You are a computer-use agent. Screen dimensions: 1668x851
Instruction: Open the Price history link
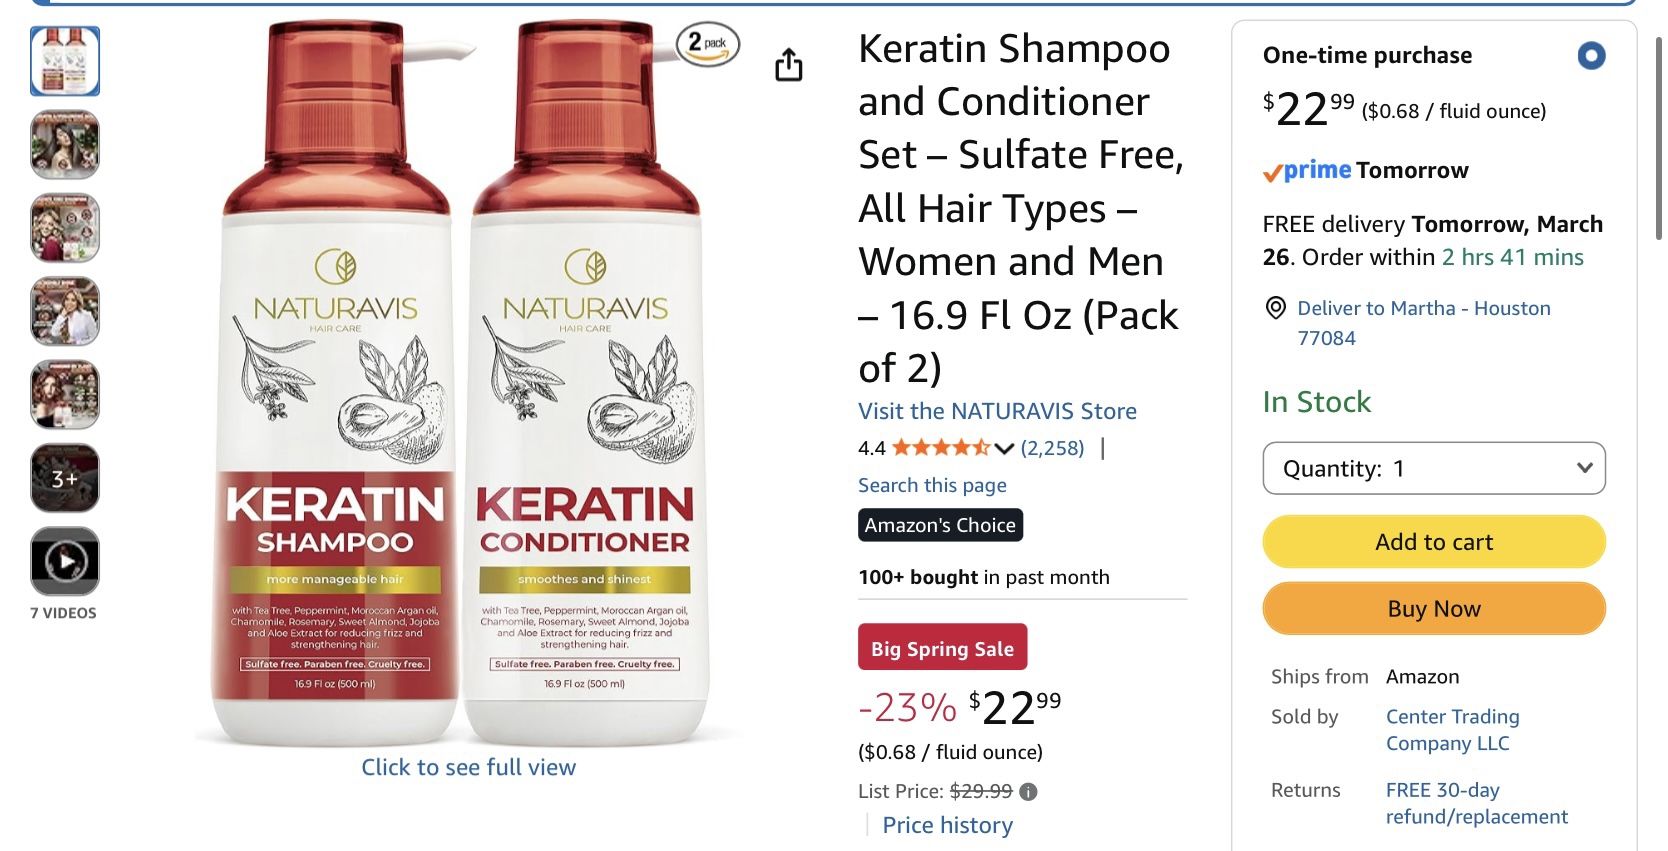click(947, 825)
